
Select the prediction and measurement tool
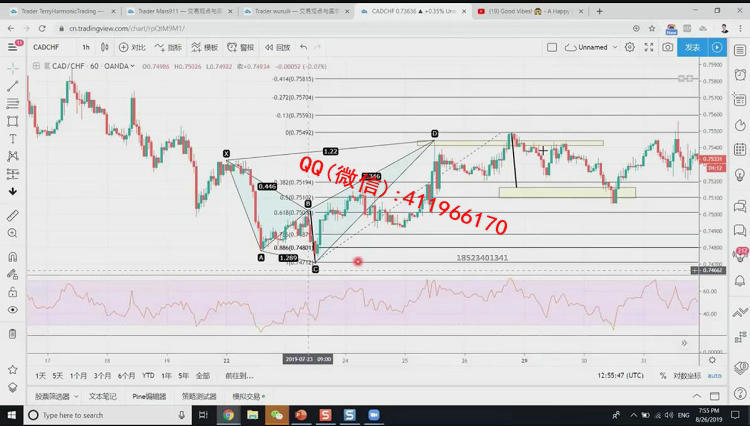pos(13,174)
